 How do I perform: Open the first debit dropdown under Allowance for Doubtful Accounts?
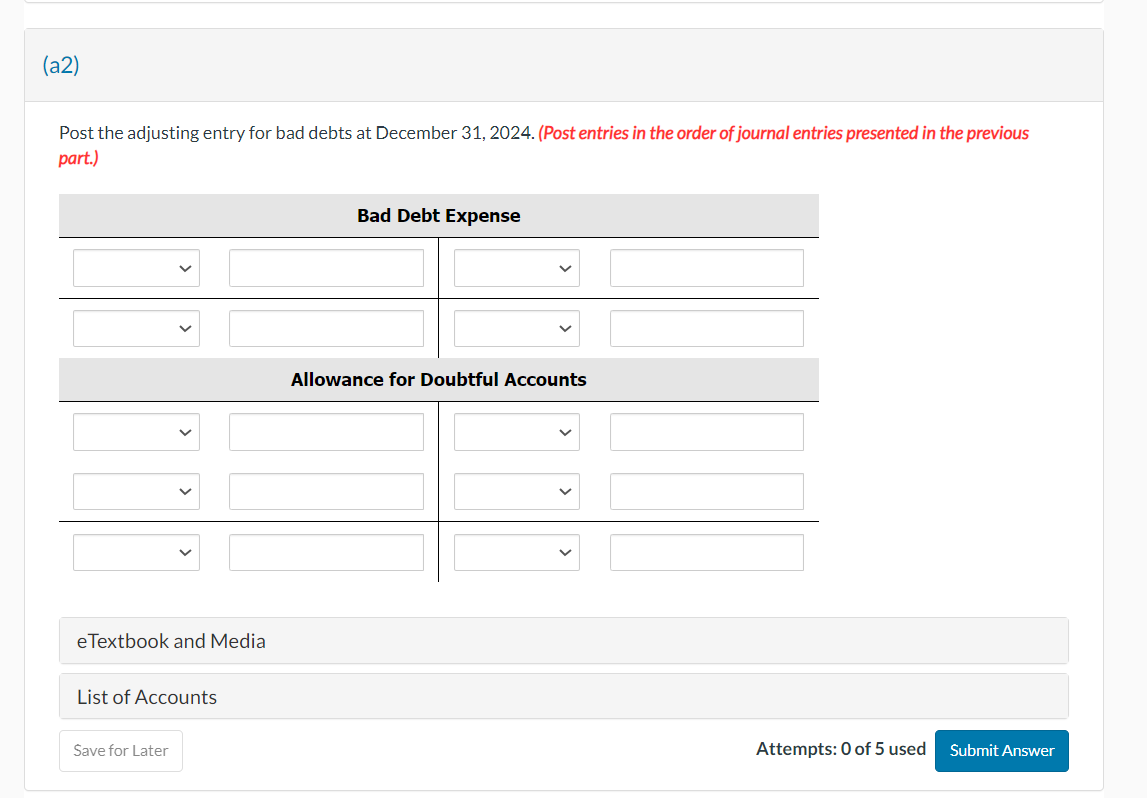pos(136,431)
